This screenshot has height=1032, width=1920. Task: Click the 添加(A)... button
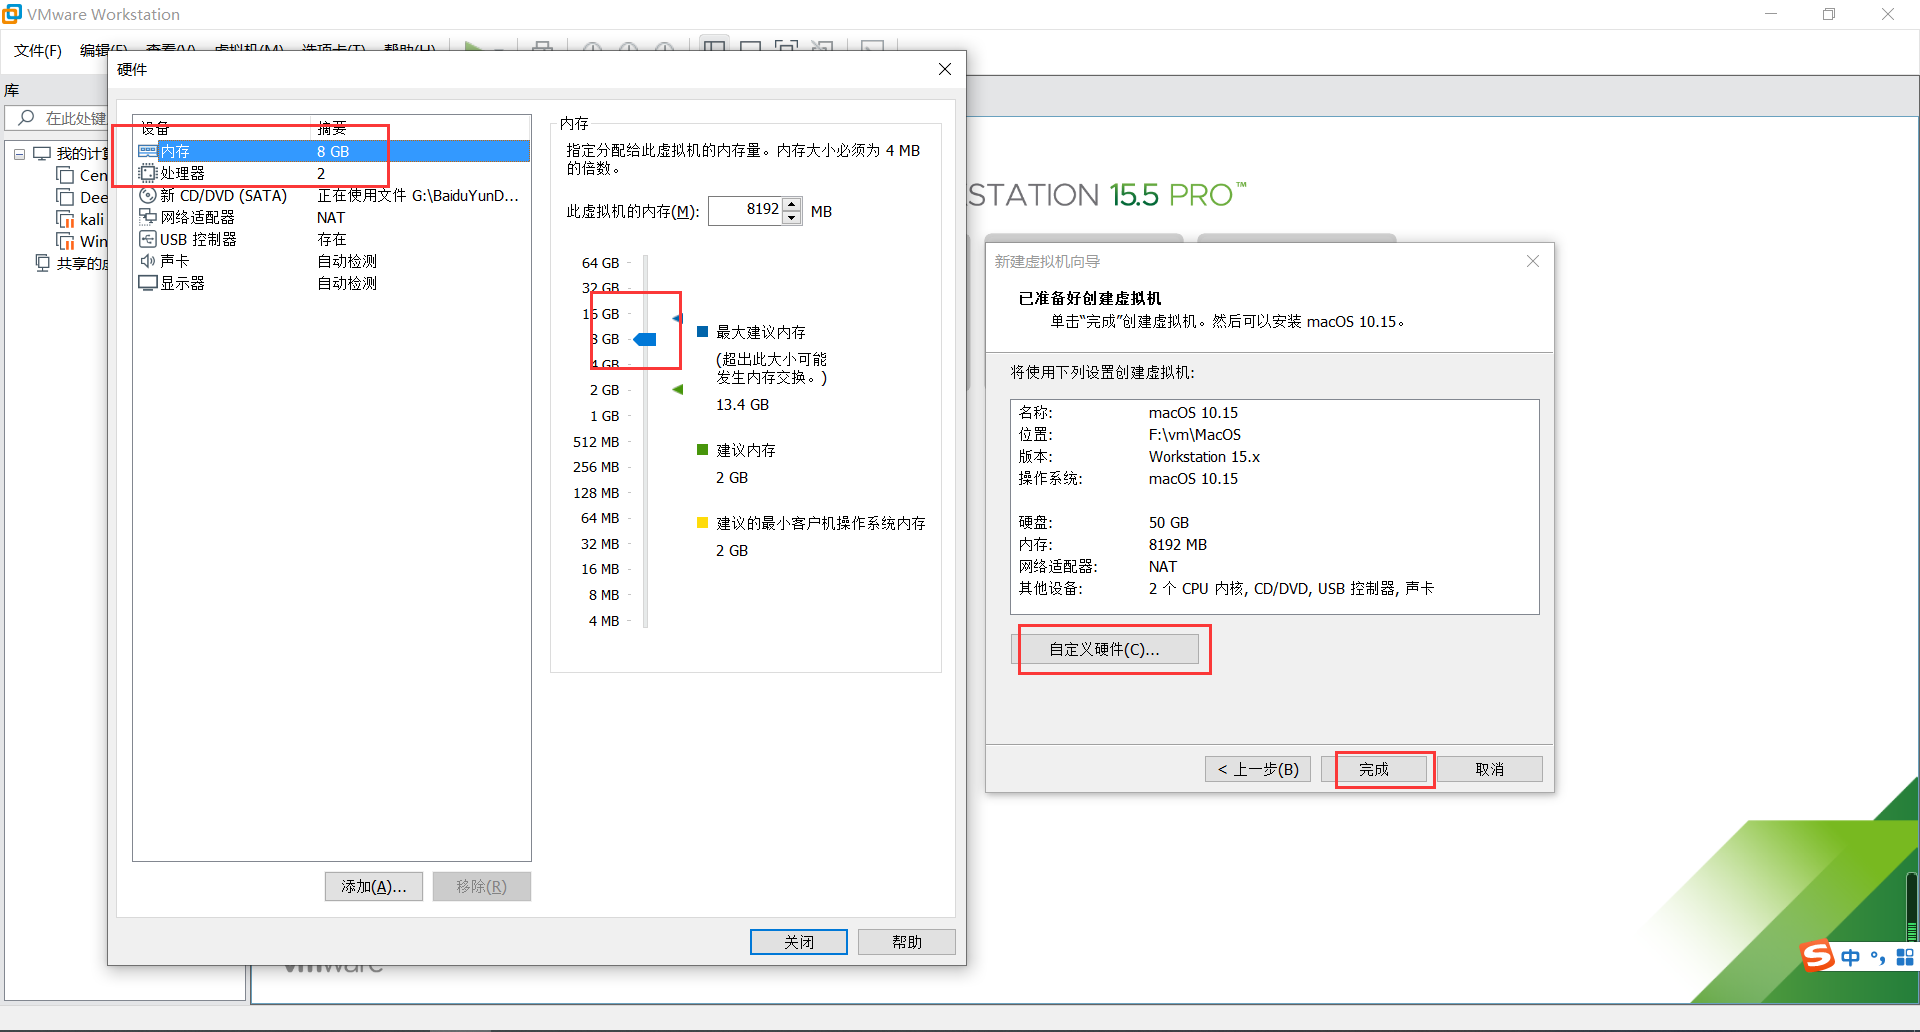click(x=374, y=887)
